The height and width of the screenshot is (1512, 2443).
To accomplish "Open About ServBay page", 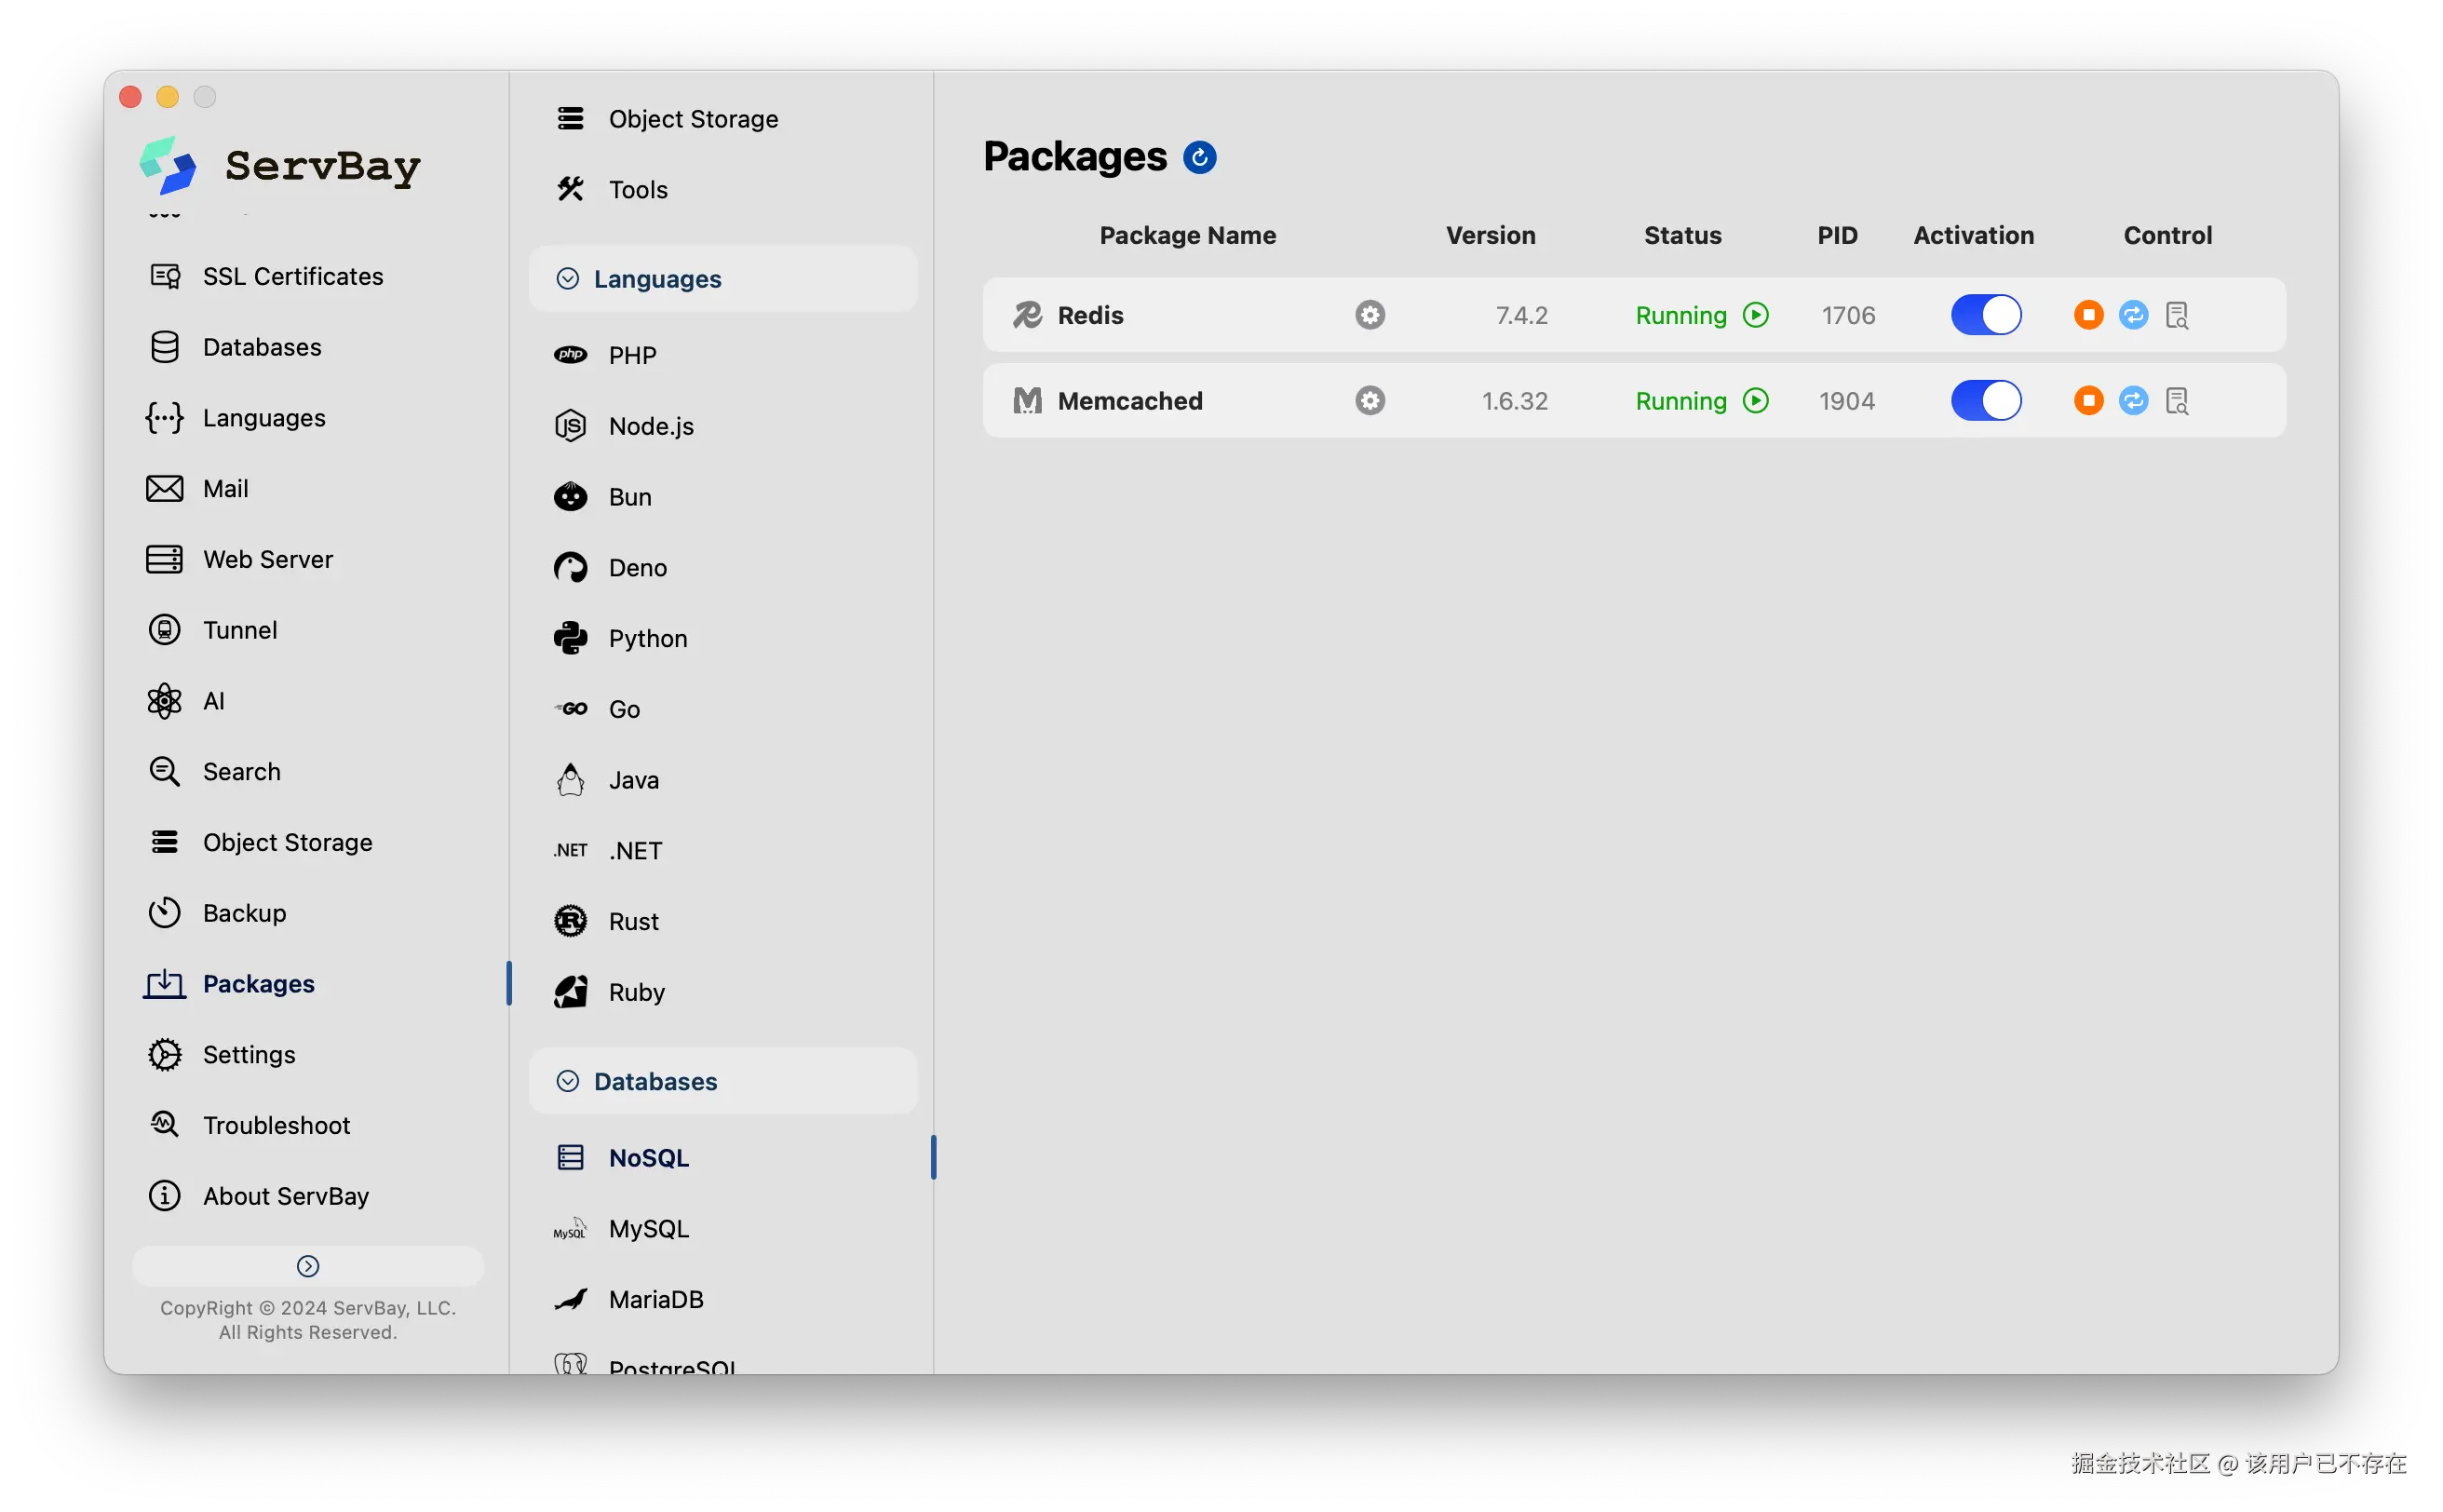I will 285,1196.
